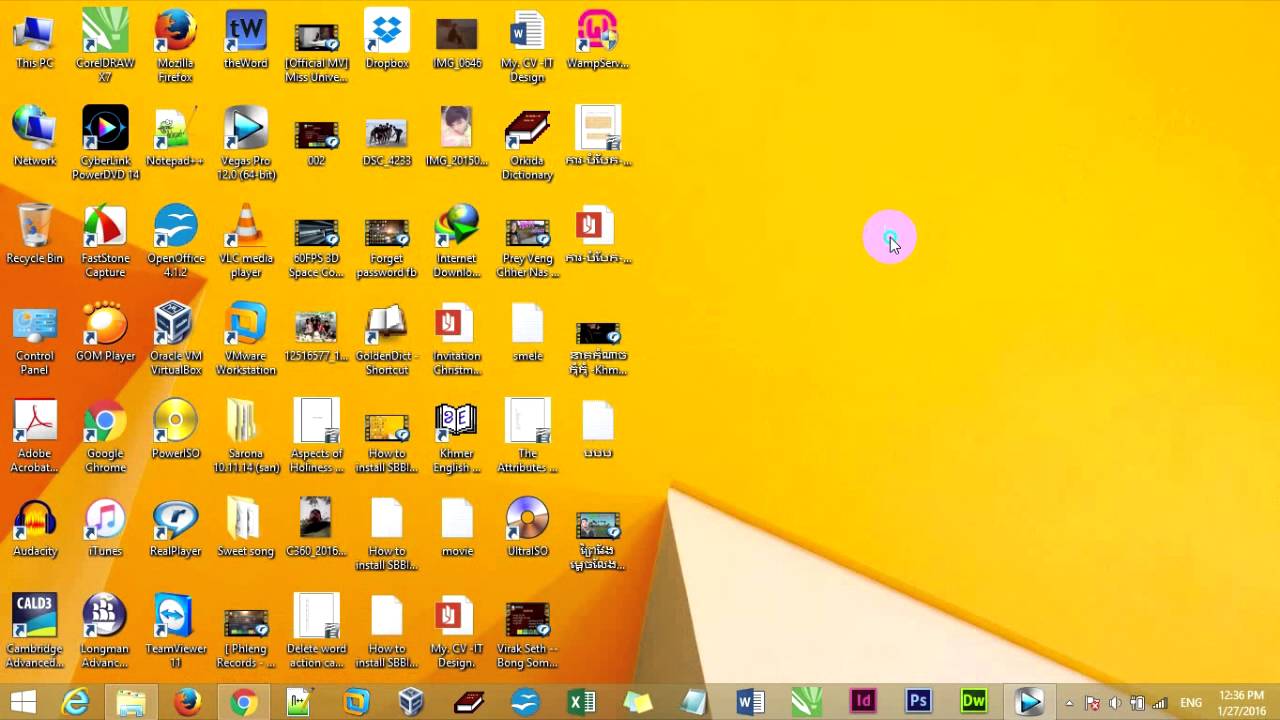Viewport: 1280px width, 720px height.
Task: Select the Recycle Bin icon
Action: (x=34, y=235)
